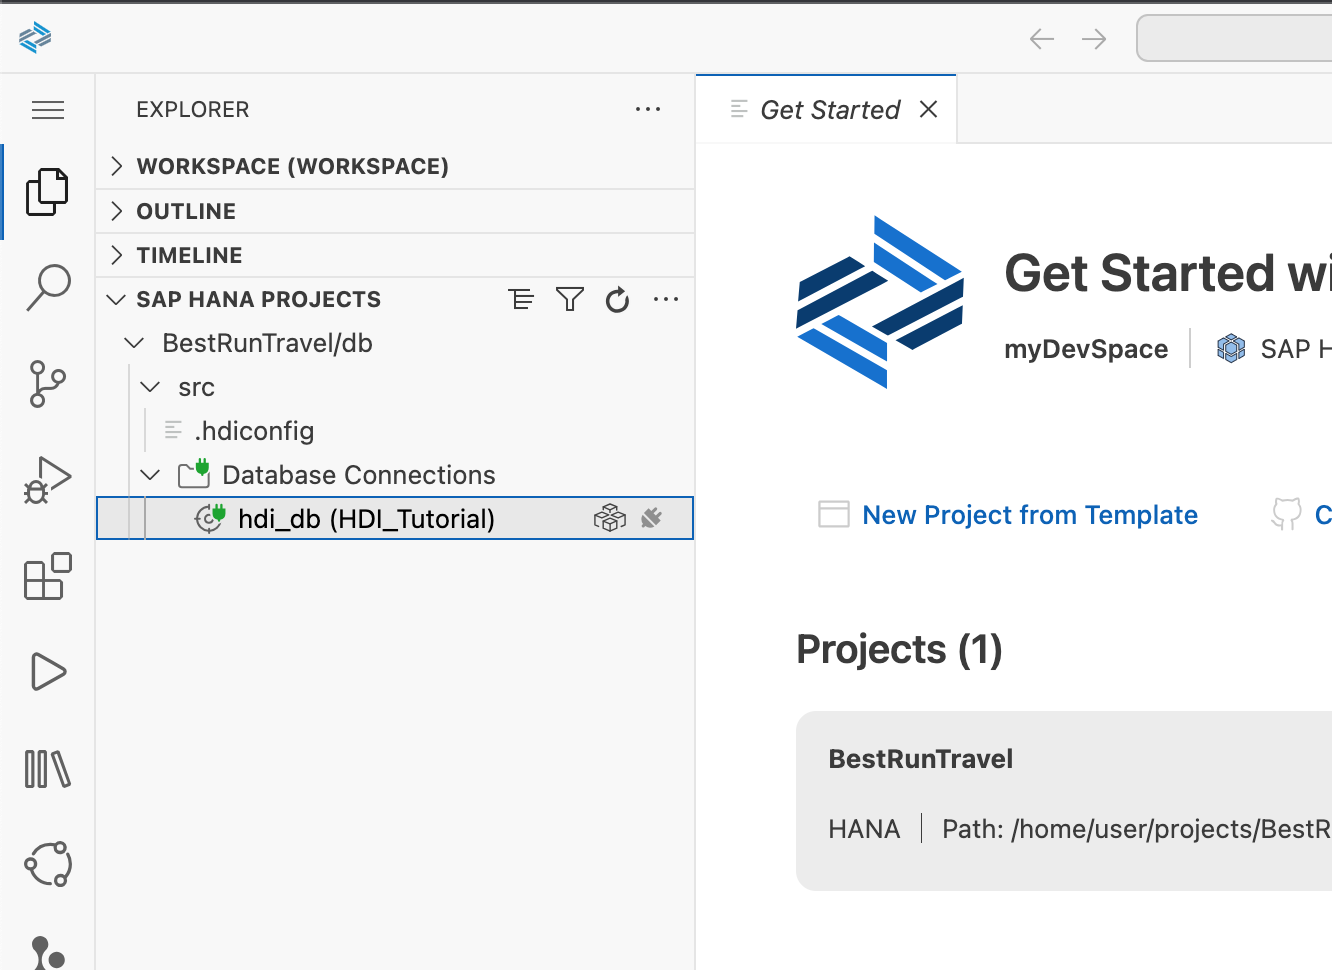
Task: Collapse all in SAP HANA Projects
Action: tap(521, 299)
